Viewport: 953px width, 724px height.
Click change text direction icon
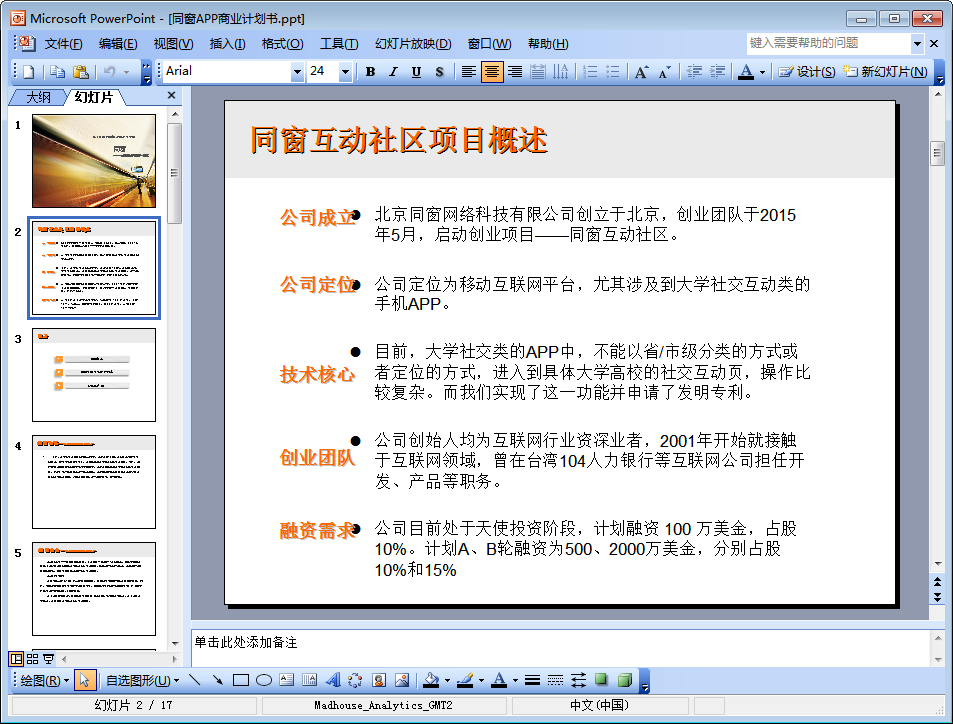click(560, 72)
